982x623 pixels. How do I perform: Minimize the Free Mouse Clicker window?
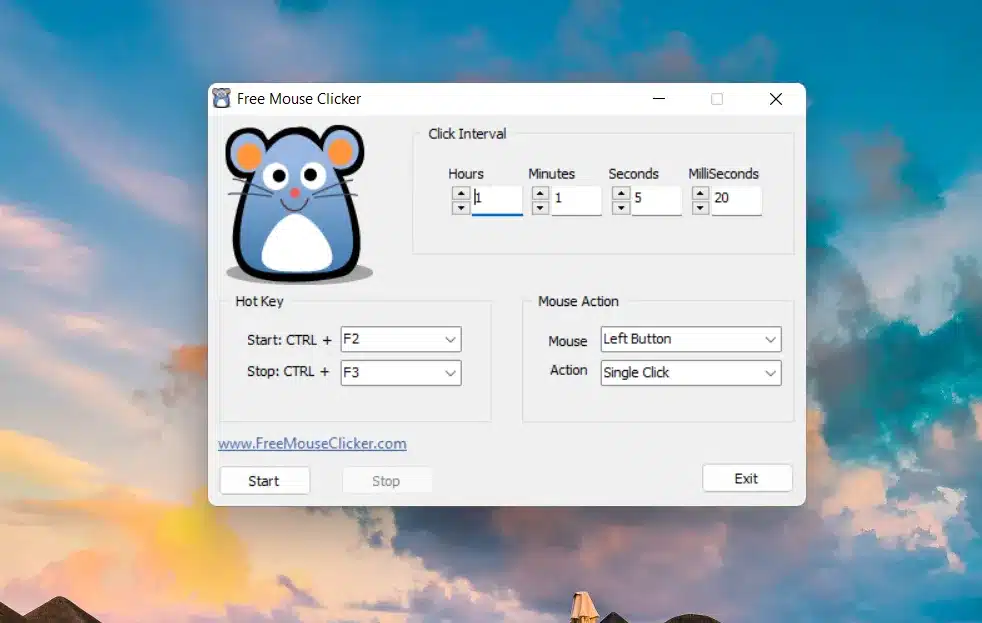coord(659,99)
